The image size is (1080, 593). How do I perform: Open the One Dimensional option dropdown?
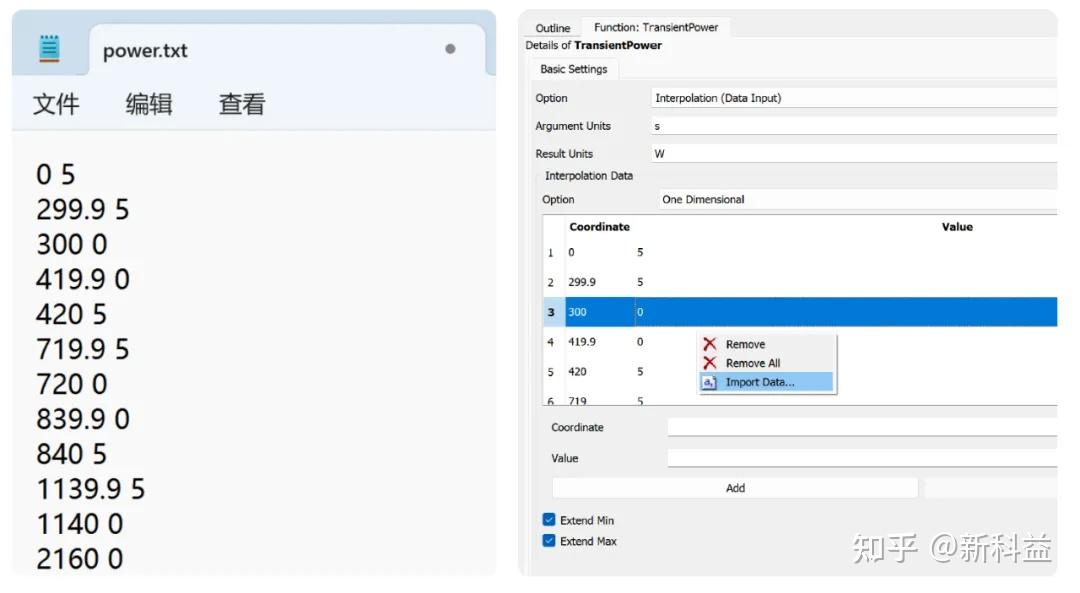click(x=857, y=200)
